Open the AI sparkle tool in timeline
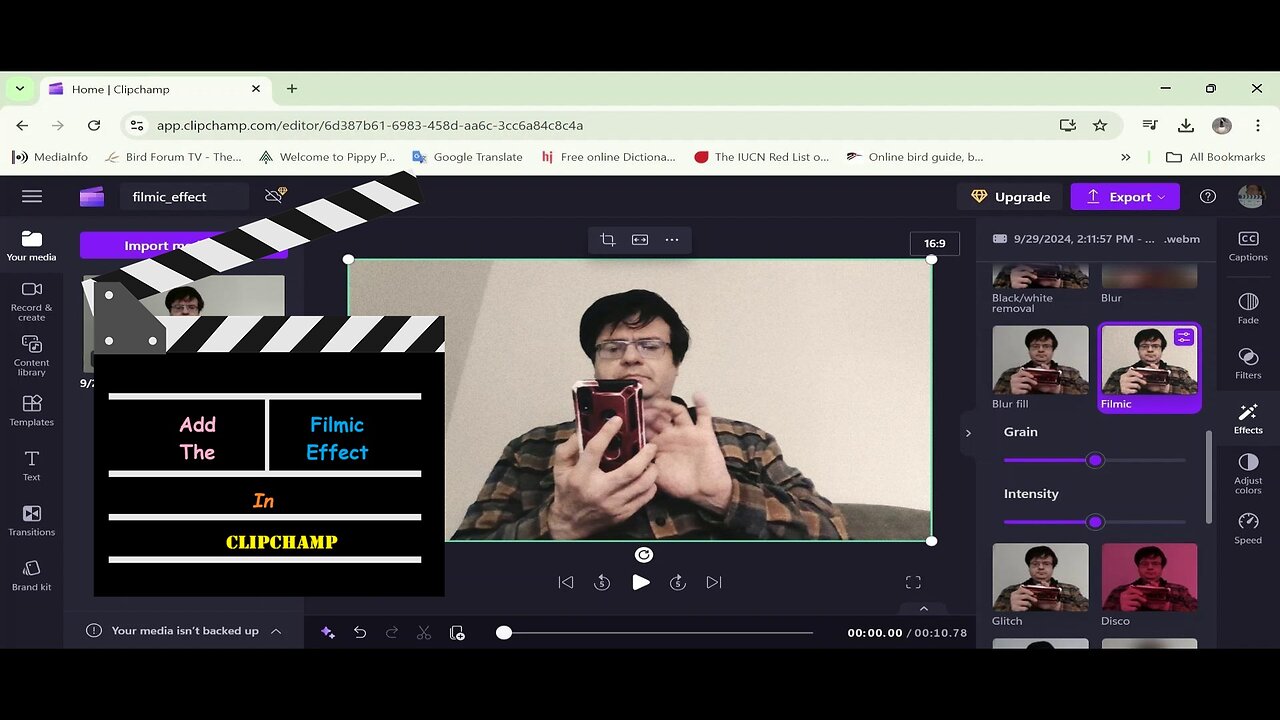 coord(327,632)
